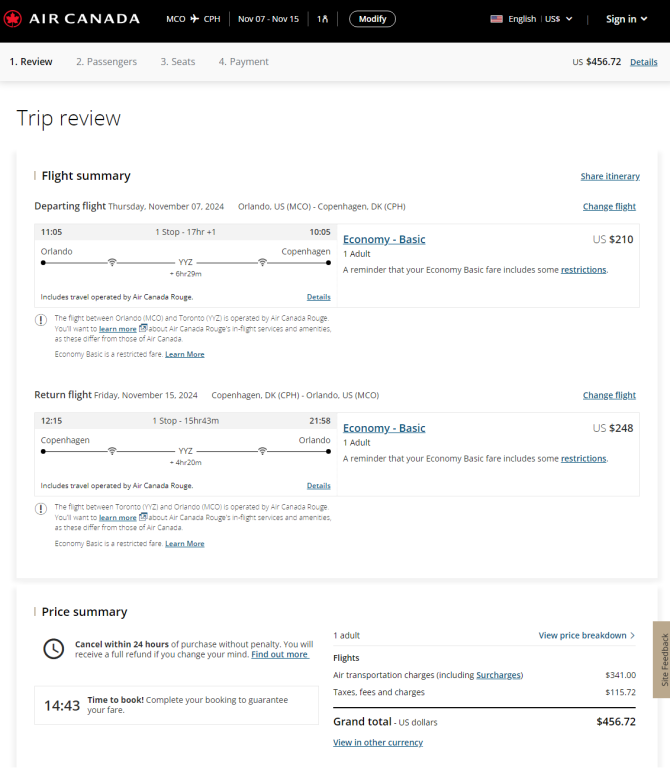Open the Share itinerary link
The height and width of the screenshot is (768, 670).
610,176
